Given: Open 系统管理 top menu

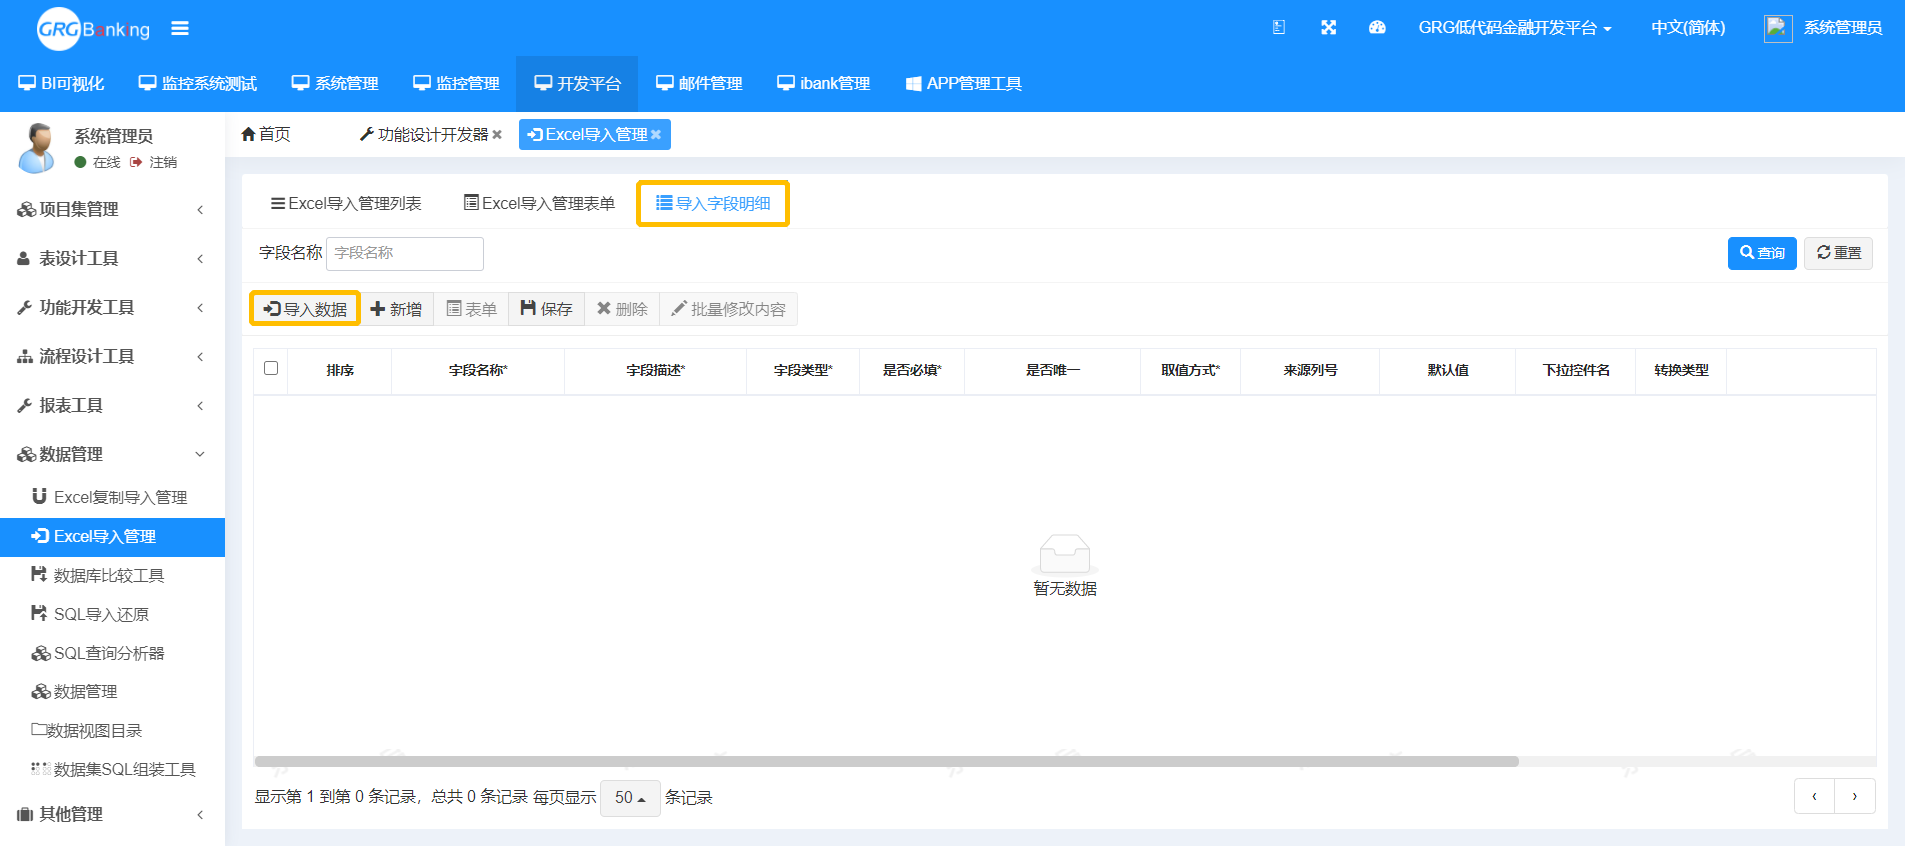Looking at the screenshot, I should [335, 84].
